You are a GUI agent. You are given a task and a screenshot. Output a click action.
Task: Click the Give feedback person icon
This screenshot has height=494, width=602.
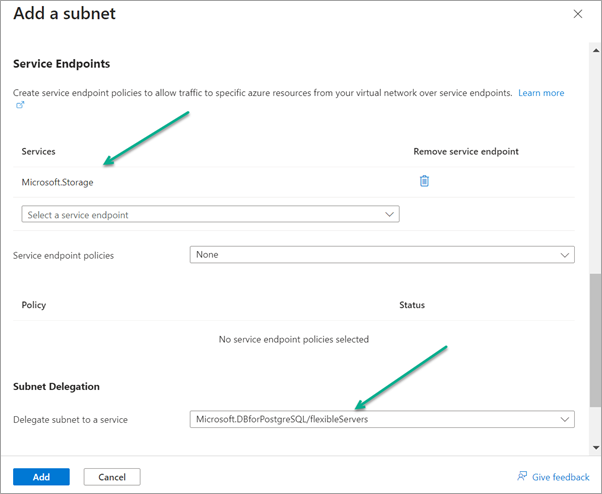(522, 476)
